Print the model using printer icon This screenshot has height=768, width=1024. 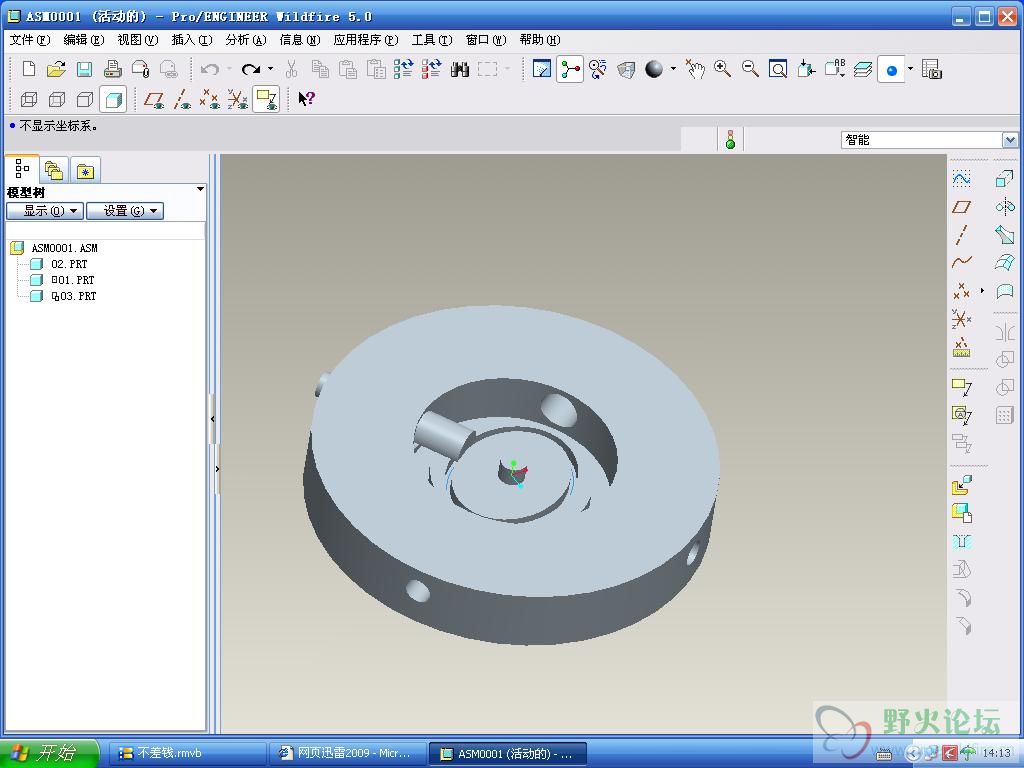[x=113, y=69]
